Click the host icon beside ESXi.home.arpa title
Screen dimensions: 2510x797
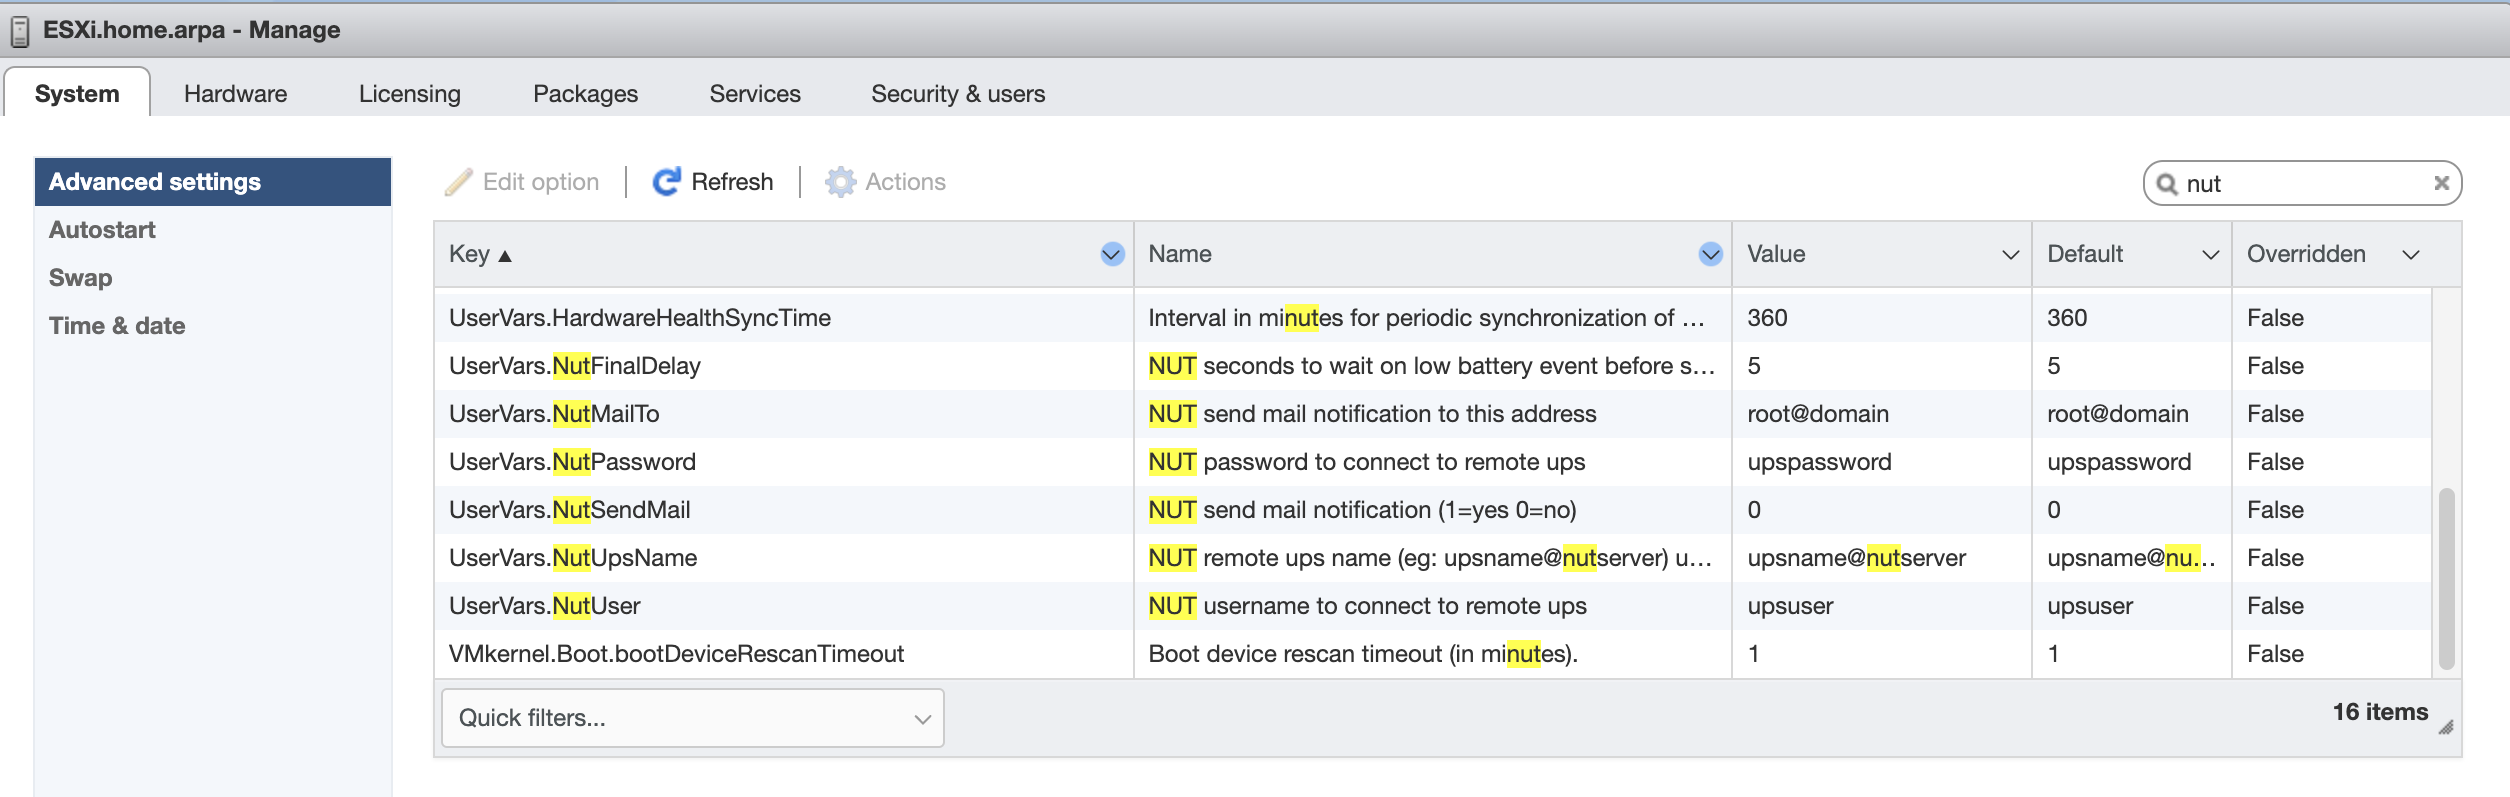(x=20, y=31)
